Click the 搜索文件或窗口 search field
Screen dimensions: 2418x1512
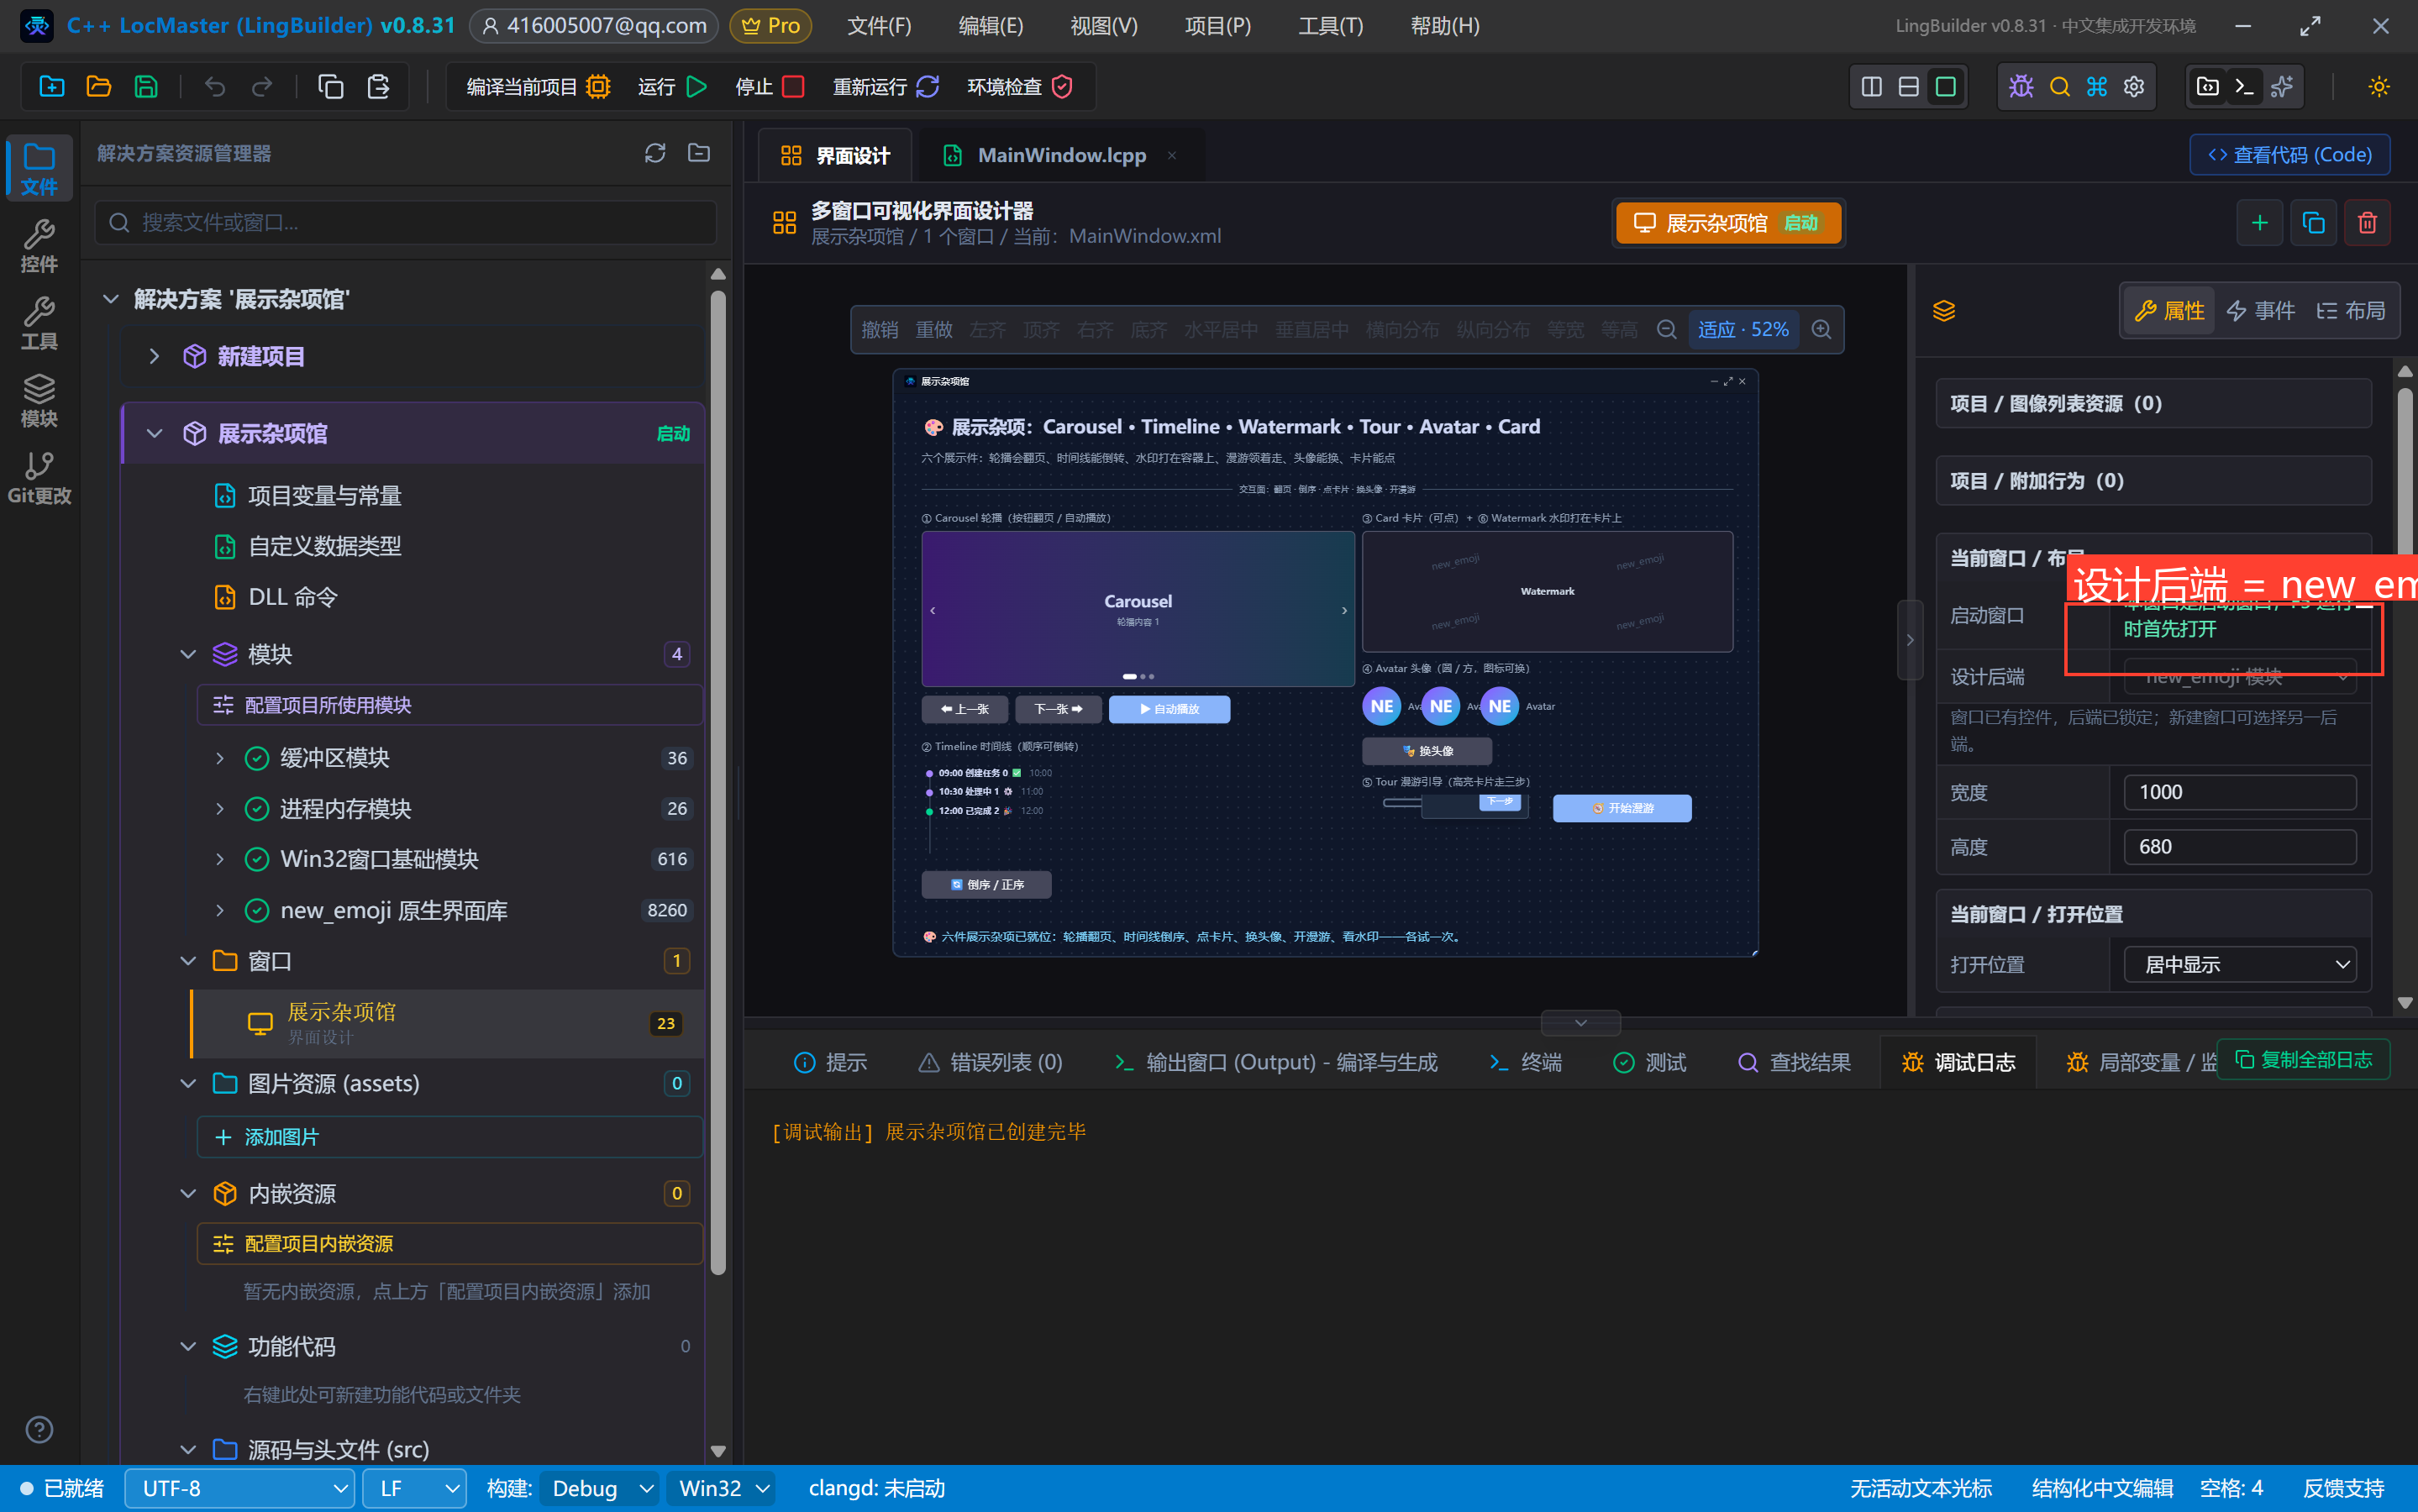click(406, 222)
